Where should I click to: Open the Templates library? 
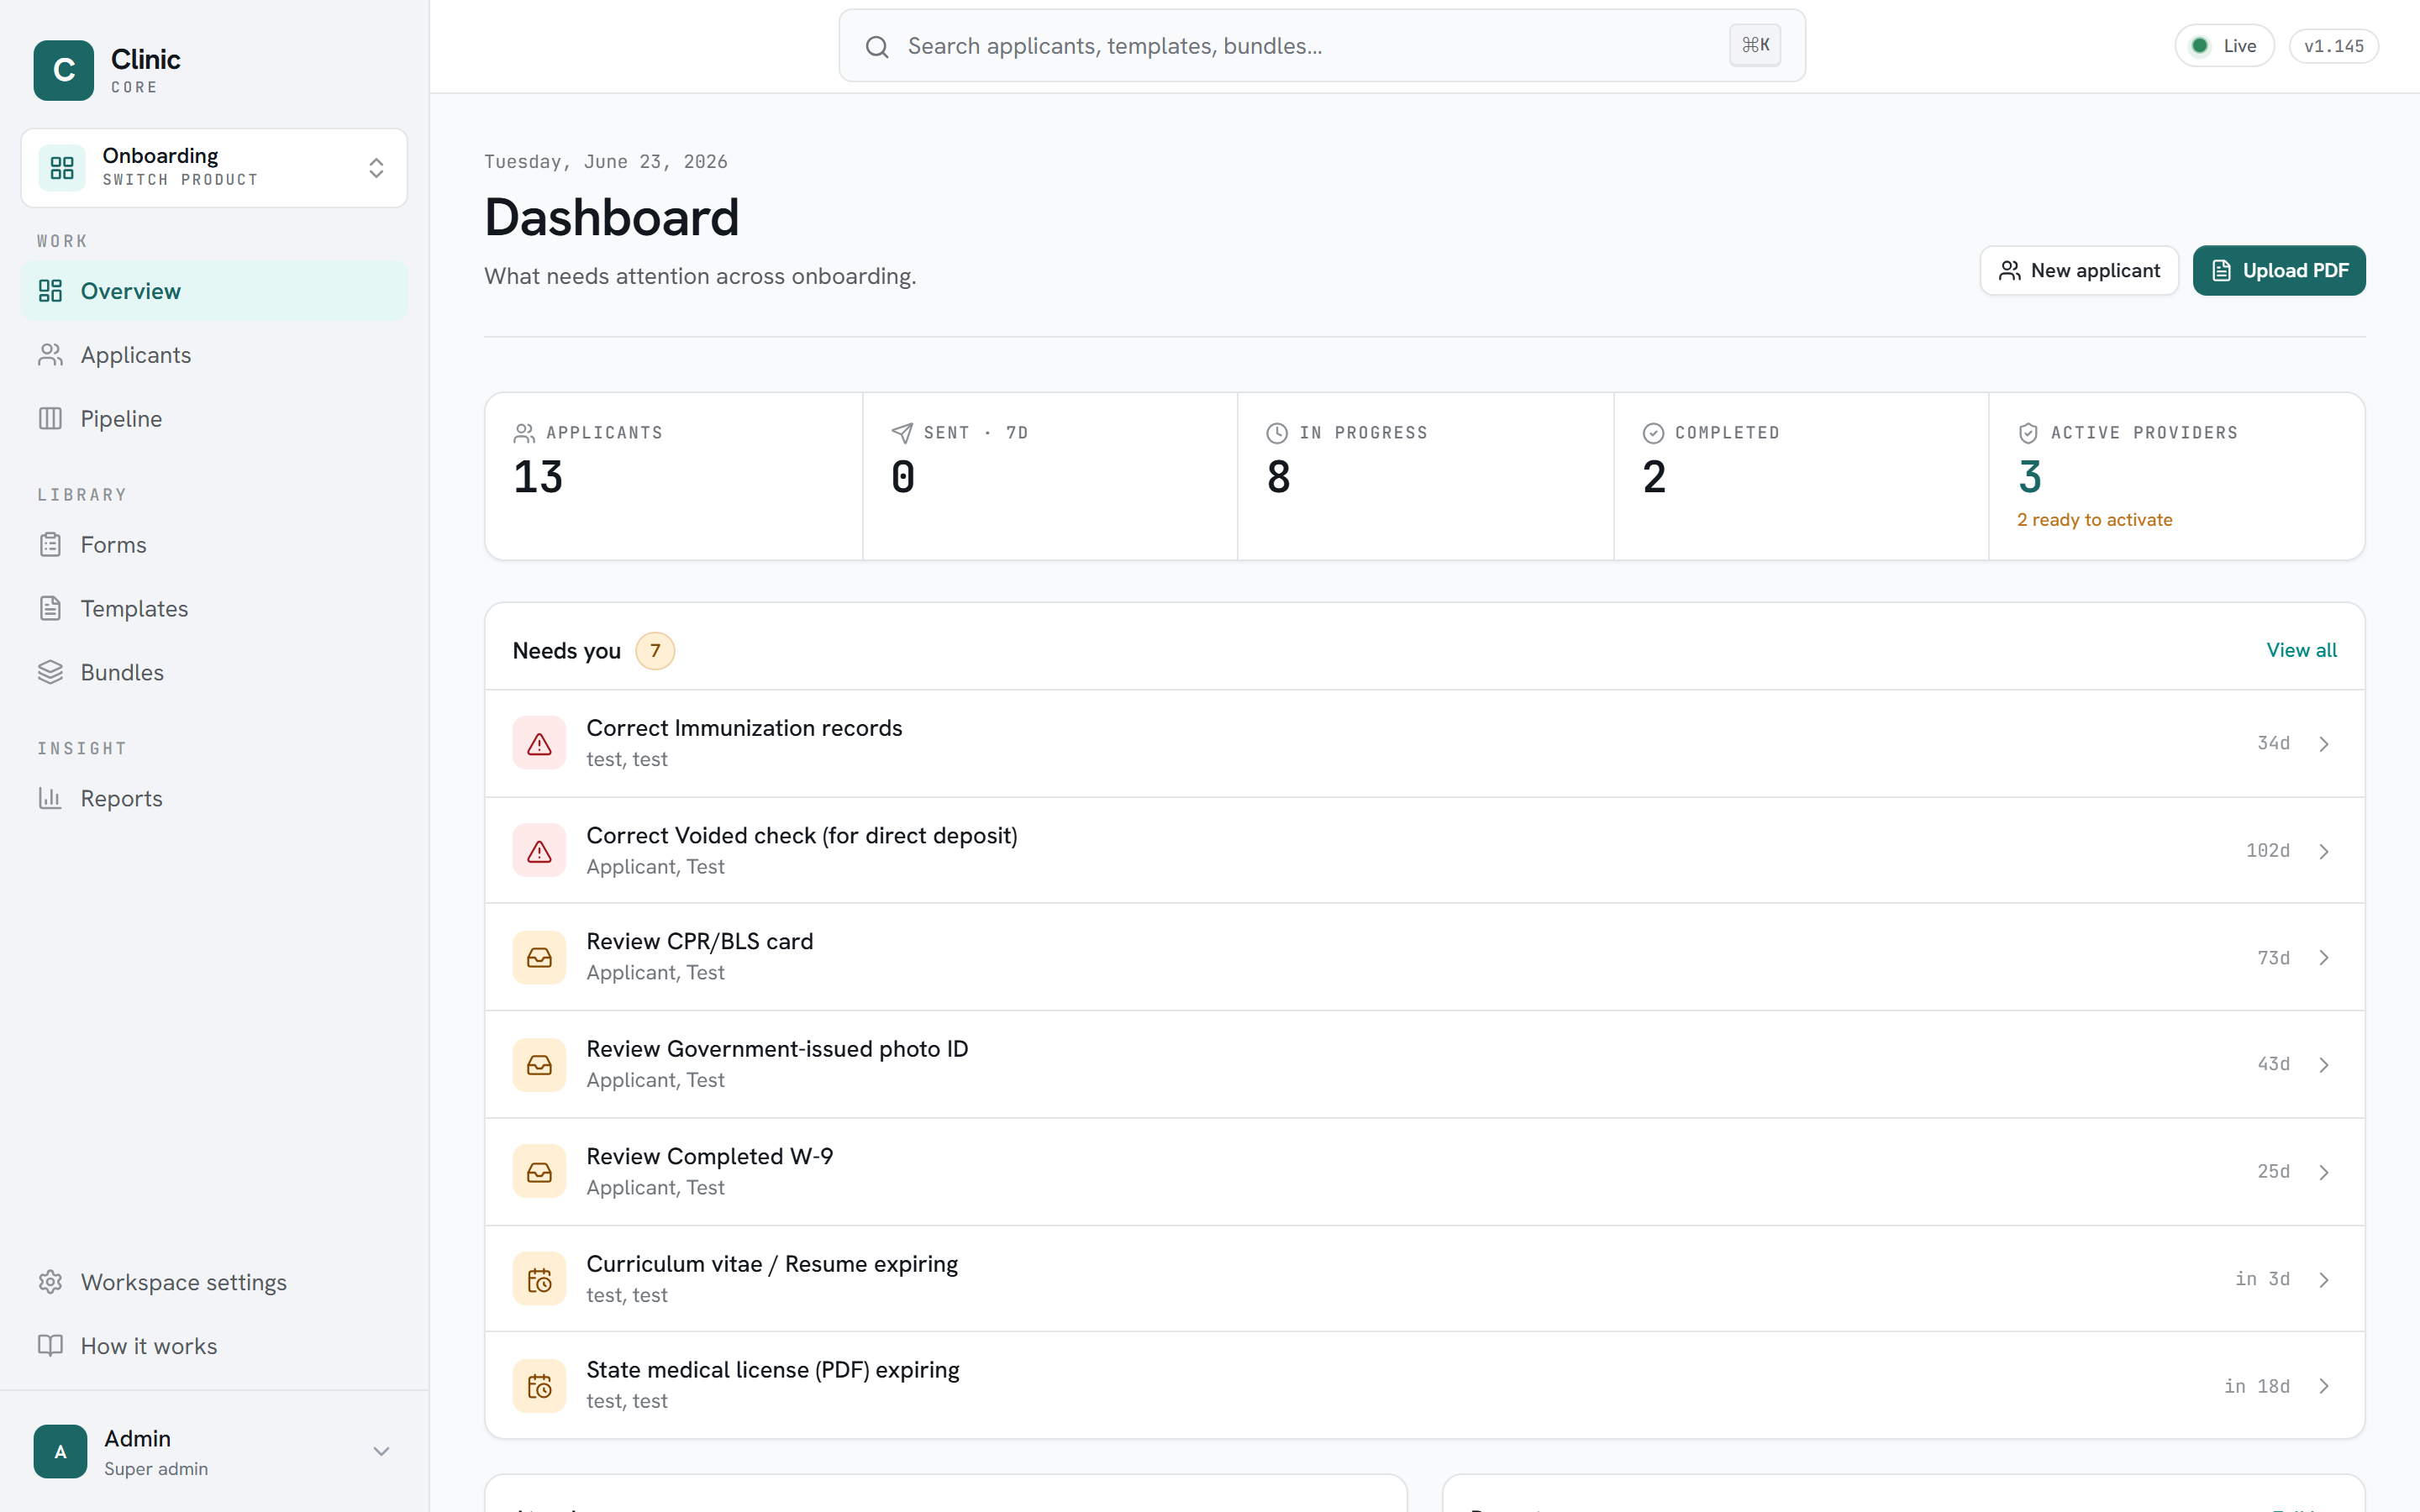[214, 608]
